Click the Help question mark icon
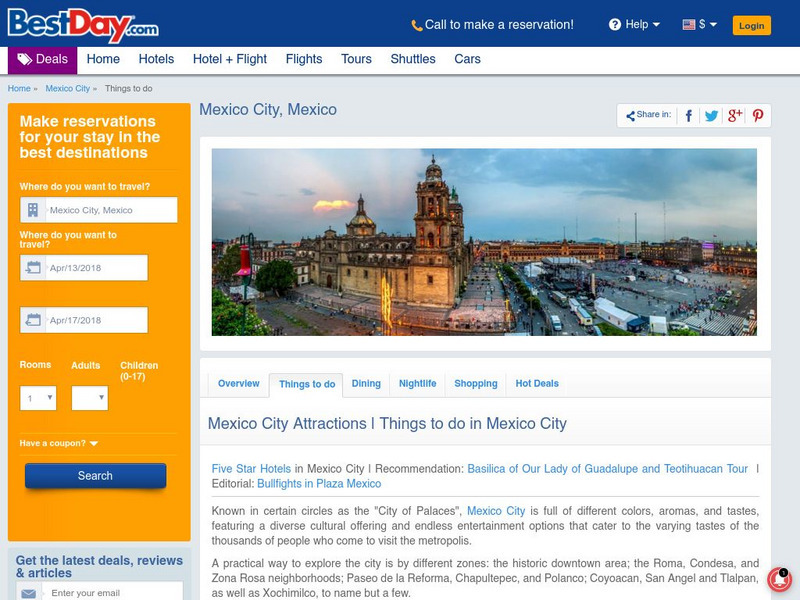This screenshot has height=600, width=800. (615, 24)
